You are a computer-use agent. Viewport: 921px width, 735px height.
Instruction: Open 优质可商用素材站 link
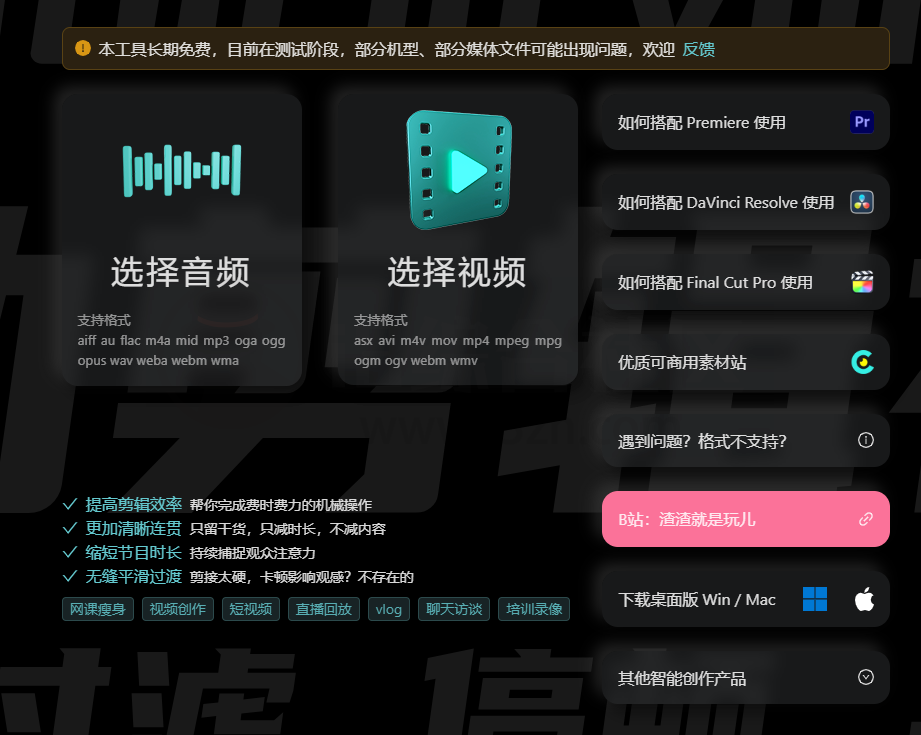click(745, 362)
